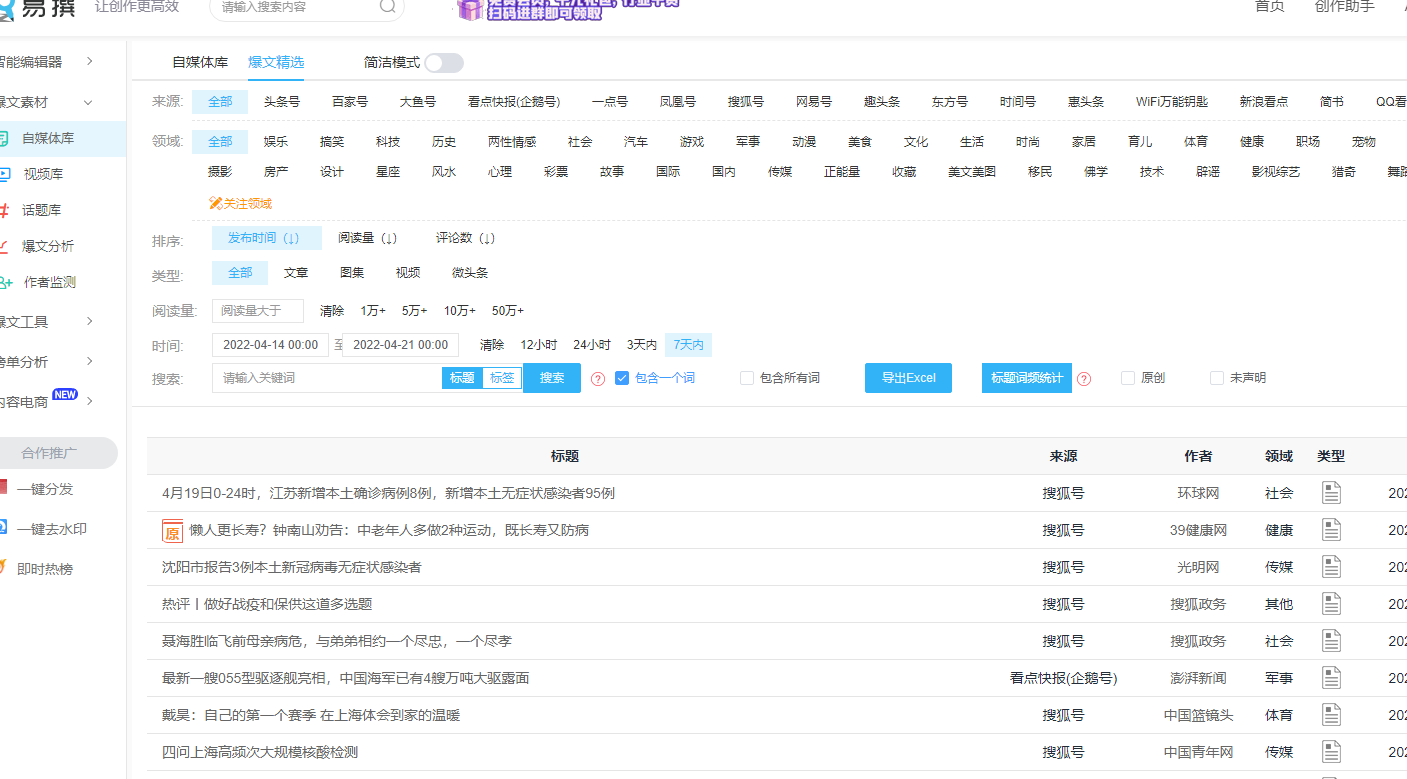Open 首页 in top navigation
Image resolution: width=1407 pixels, height=779 pixels.
click(x=1270, y=6)
